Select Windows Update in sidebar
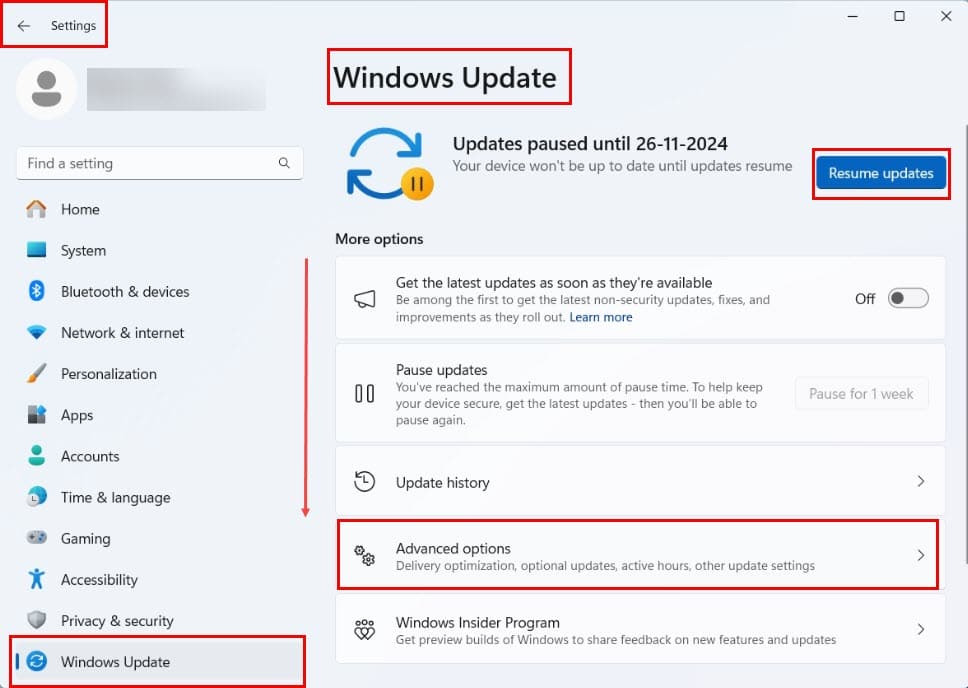Image resolution: width=968 pixels, height=688 pixels. tap(159, 661)
